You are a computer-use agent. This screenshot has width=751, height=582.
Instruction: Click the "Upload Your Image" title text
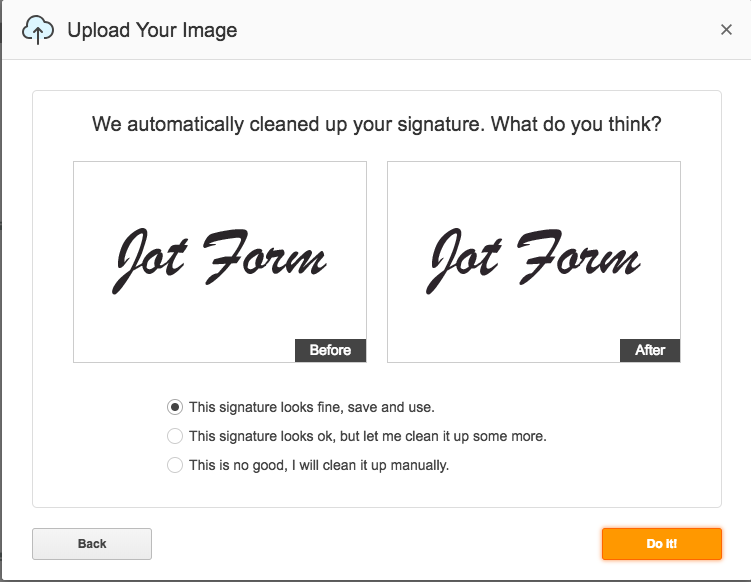(x=152, y=30)
